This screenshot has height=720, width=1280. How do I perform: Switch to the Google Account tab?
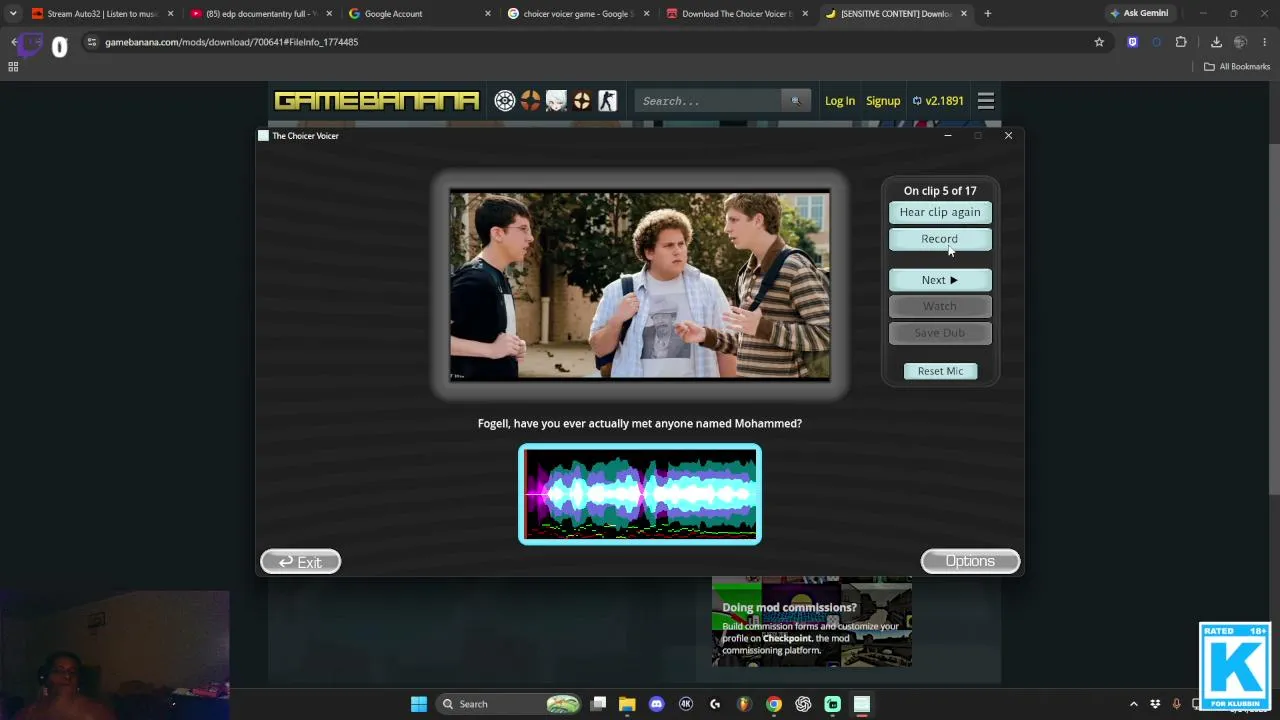click(x=418, y=14)
